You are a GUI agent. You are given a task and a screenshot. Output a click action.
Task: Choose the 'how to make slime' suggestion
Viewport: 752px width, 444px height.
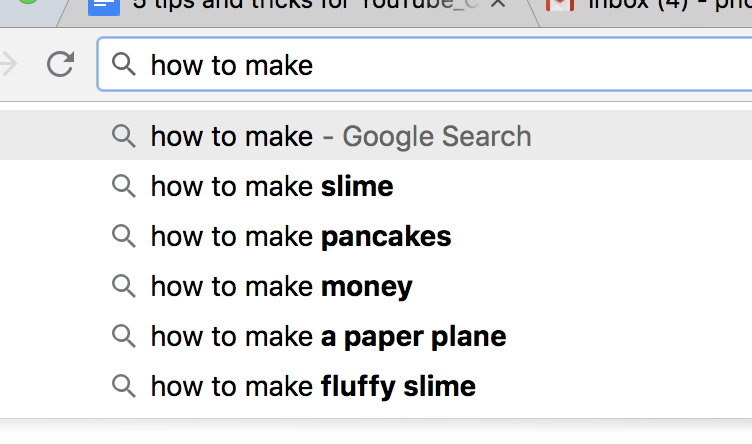click(376, 186)
